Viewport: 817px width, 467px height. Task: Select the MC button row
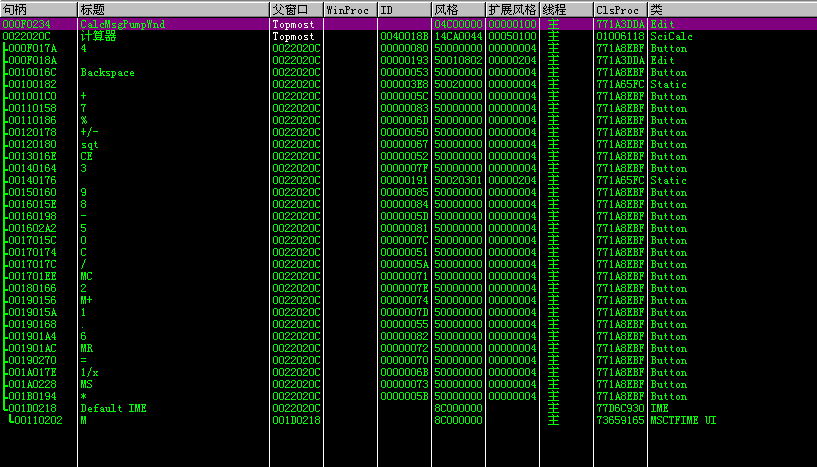click(x=87, y=276)
